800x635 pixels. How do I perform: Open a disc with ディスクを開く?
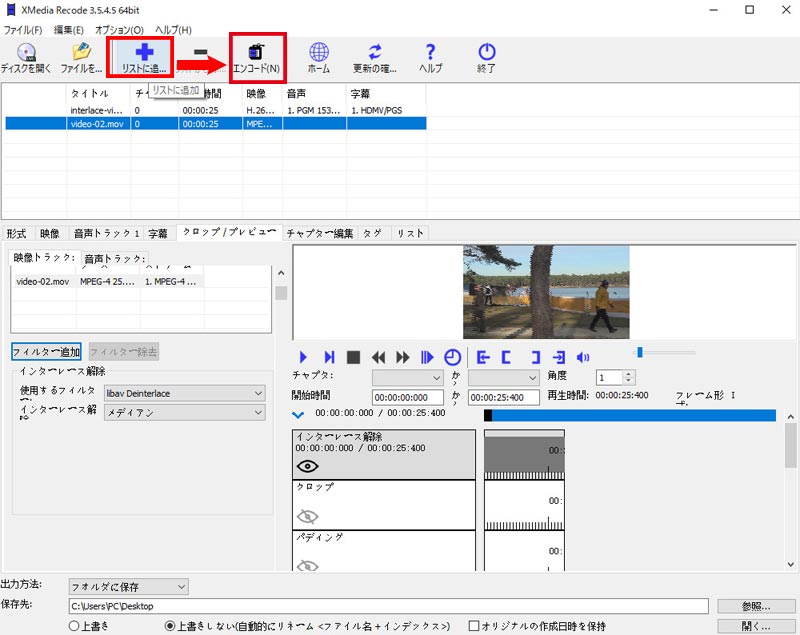click(26, 58)
